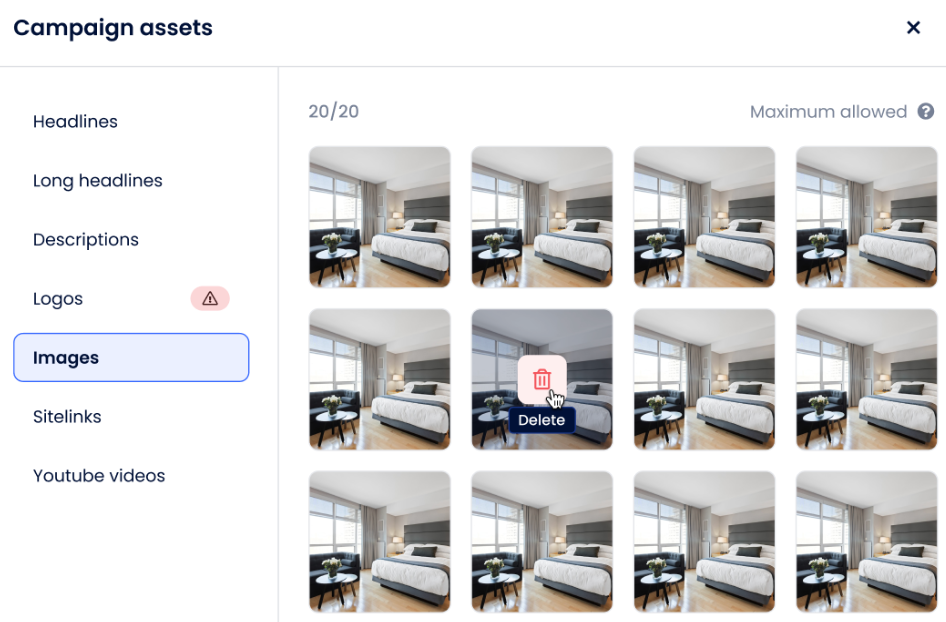Close the Campaign assets dialog
The height and width of the screenshot is (622, 946).
pyautogui.click(x=913, y=28)
